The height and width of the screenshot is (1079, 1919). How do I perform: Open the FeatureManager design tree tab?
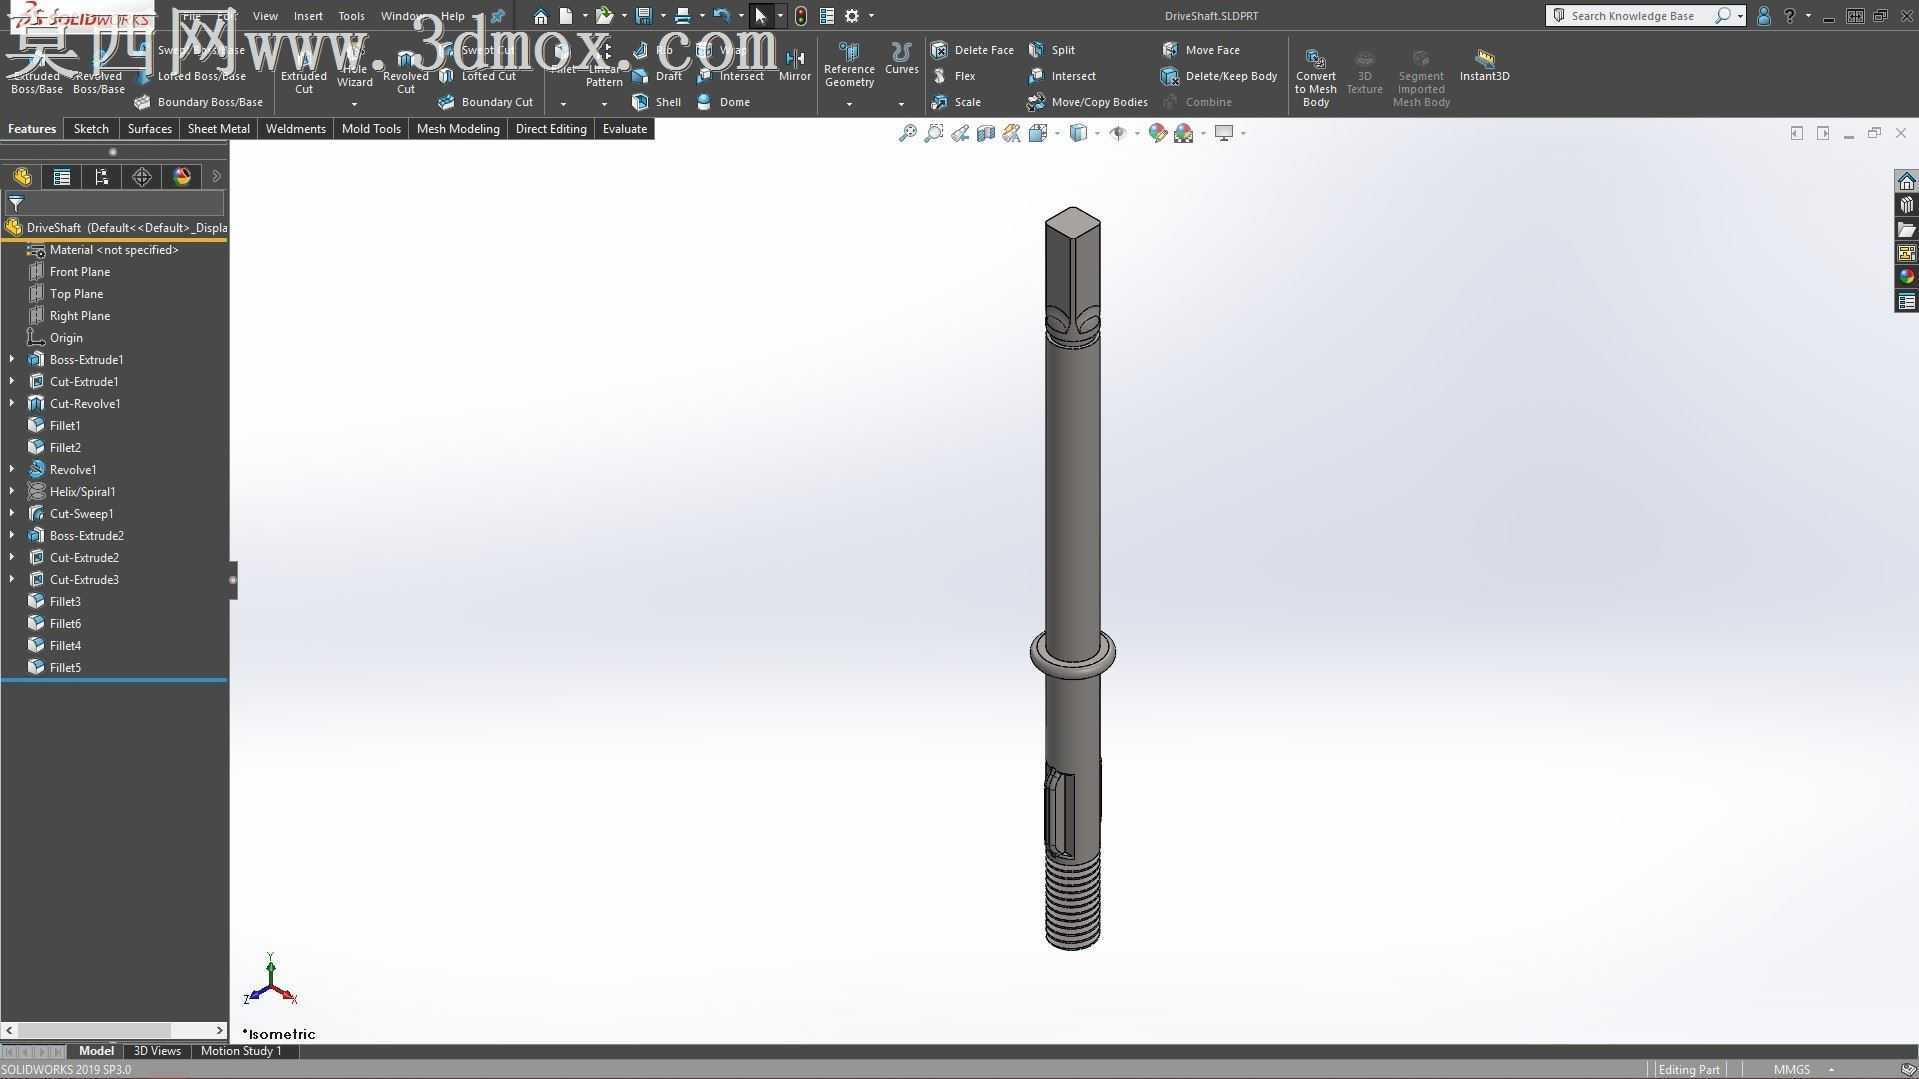22,177
